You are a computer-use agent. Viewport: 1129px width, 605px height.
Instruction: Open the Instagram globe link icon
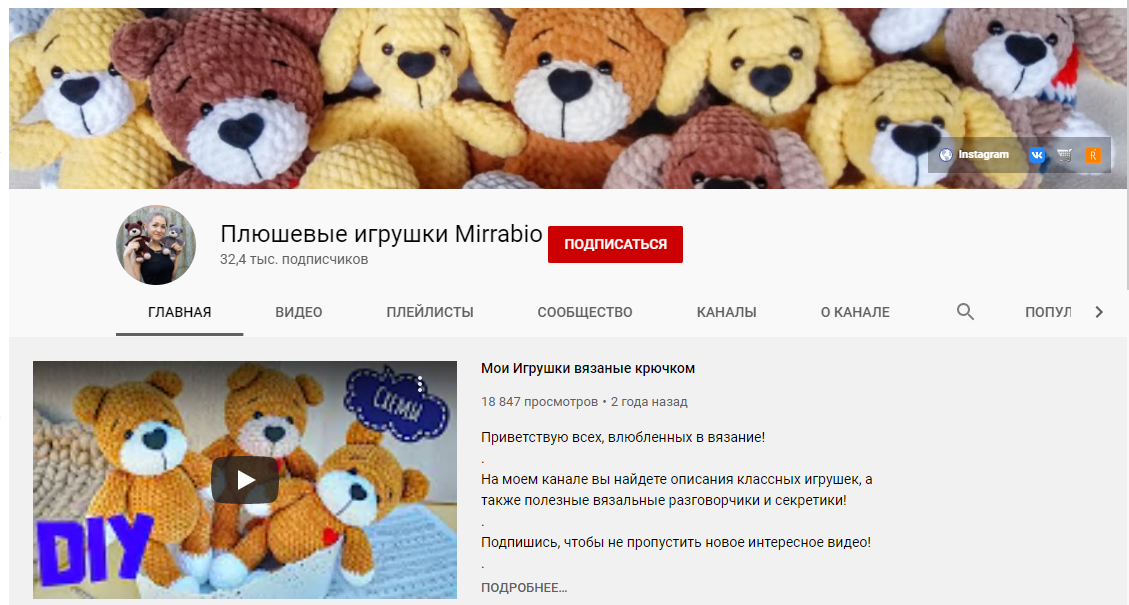click(946, 155)
